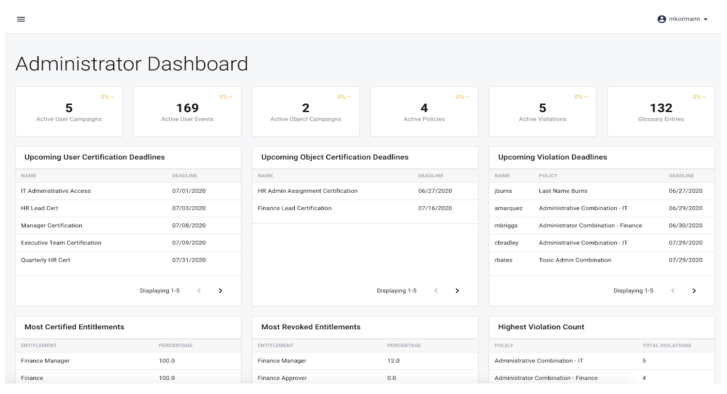Screen dimensions: 727x394
Task: Click the amarquez violation name
Action: [508, 208]
